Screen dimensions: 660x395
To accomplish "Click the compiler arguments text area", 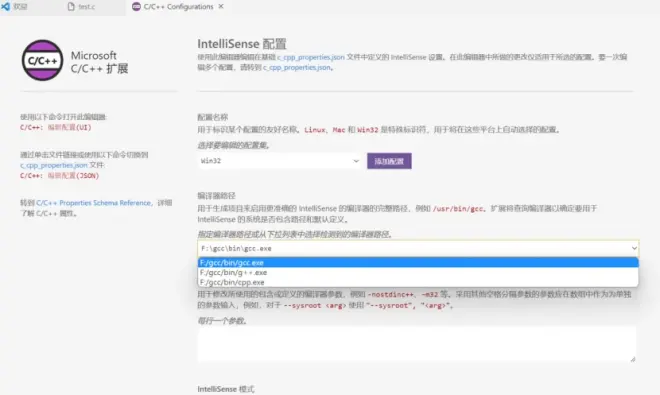I will [x=417, y=344].
